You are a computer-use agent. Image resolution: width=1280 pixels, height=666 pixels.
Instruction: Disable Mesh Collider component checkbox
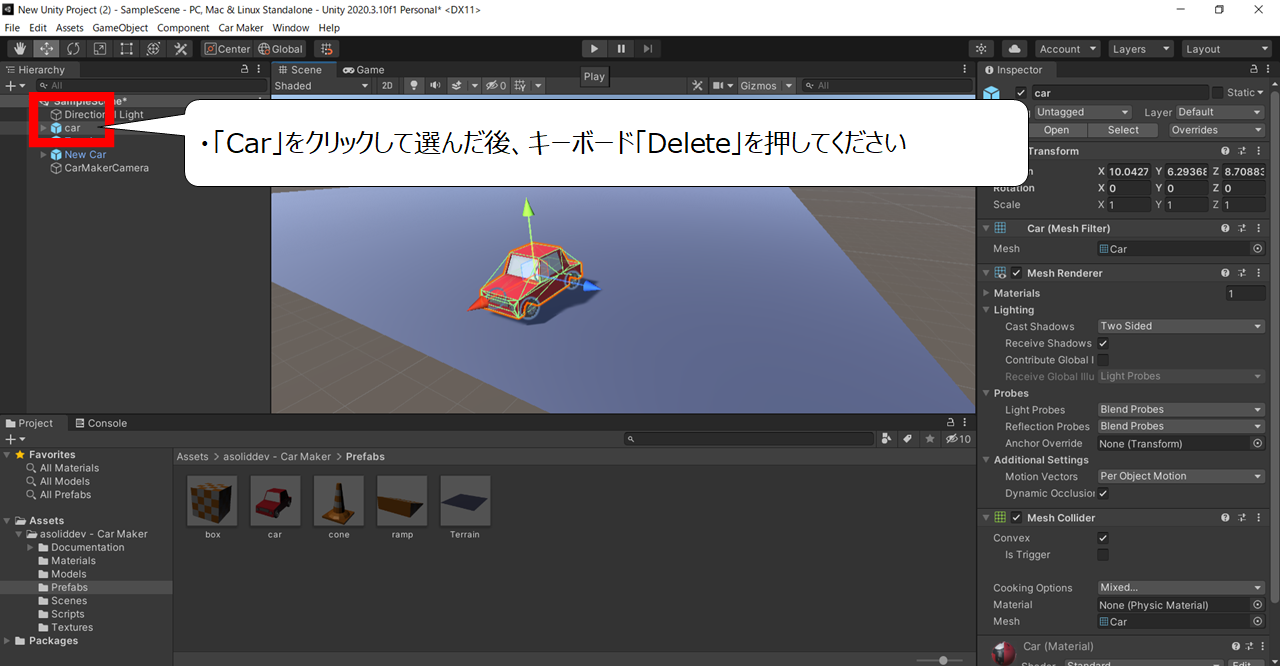tap(1017, 518)
